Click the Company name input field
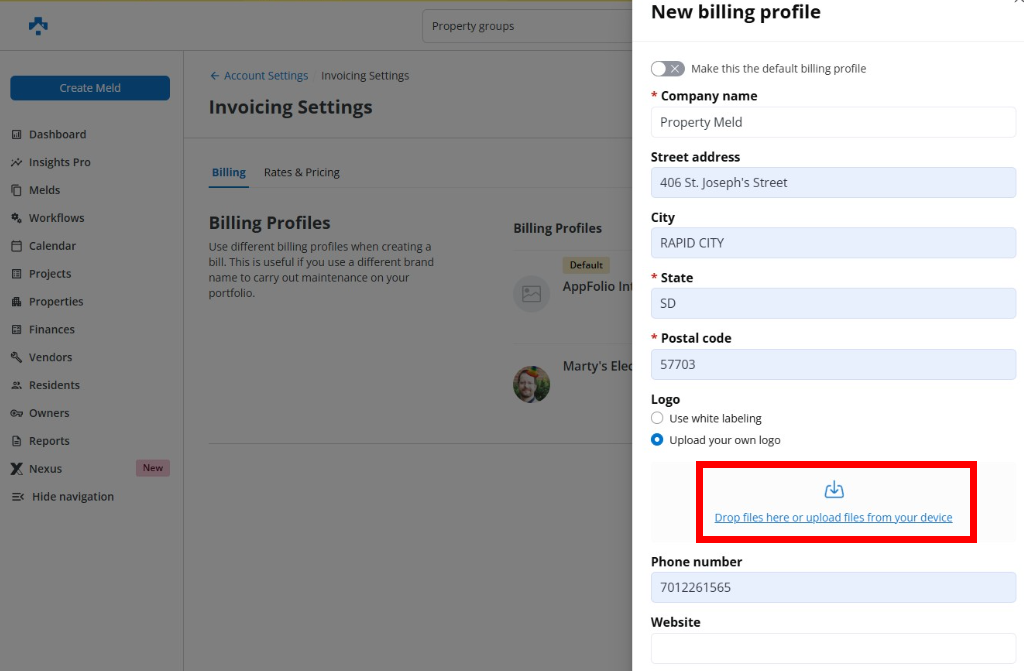This screenshot has height=671, width=1024. [833, 122]
